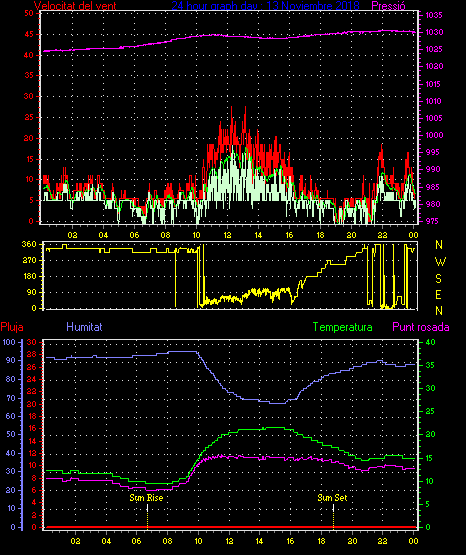Click the '22' rain axis value
This screenshot has height=555, width=466.
pyautogui.click(x=31, y=391)
